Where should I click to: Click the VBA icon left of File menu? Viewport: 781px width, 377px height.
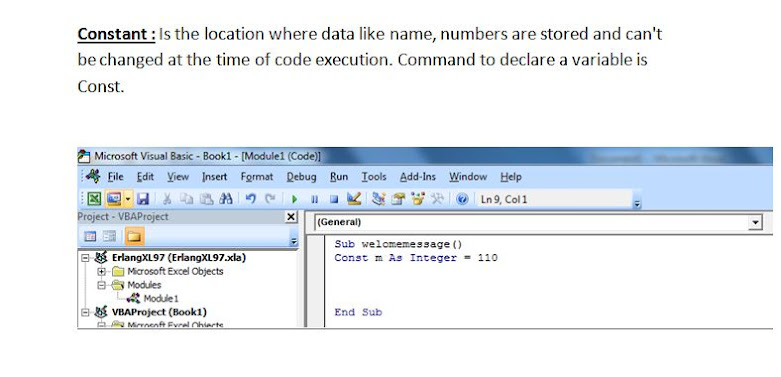point(93,176)
